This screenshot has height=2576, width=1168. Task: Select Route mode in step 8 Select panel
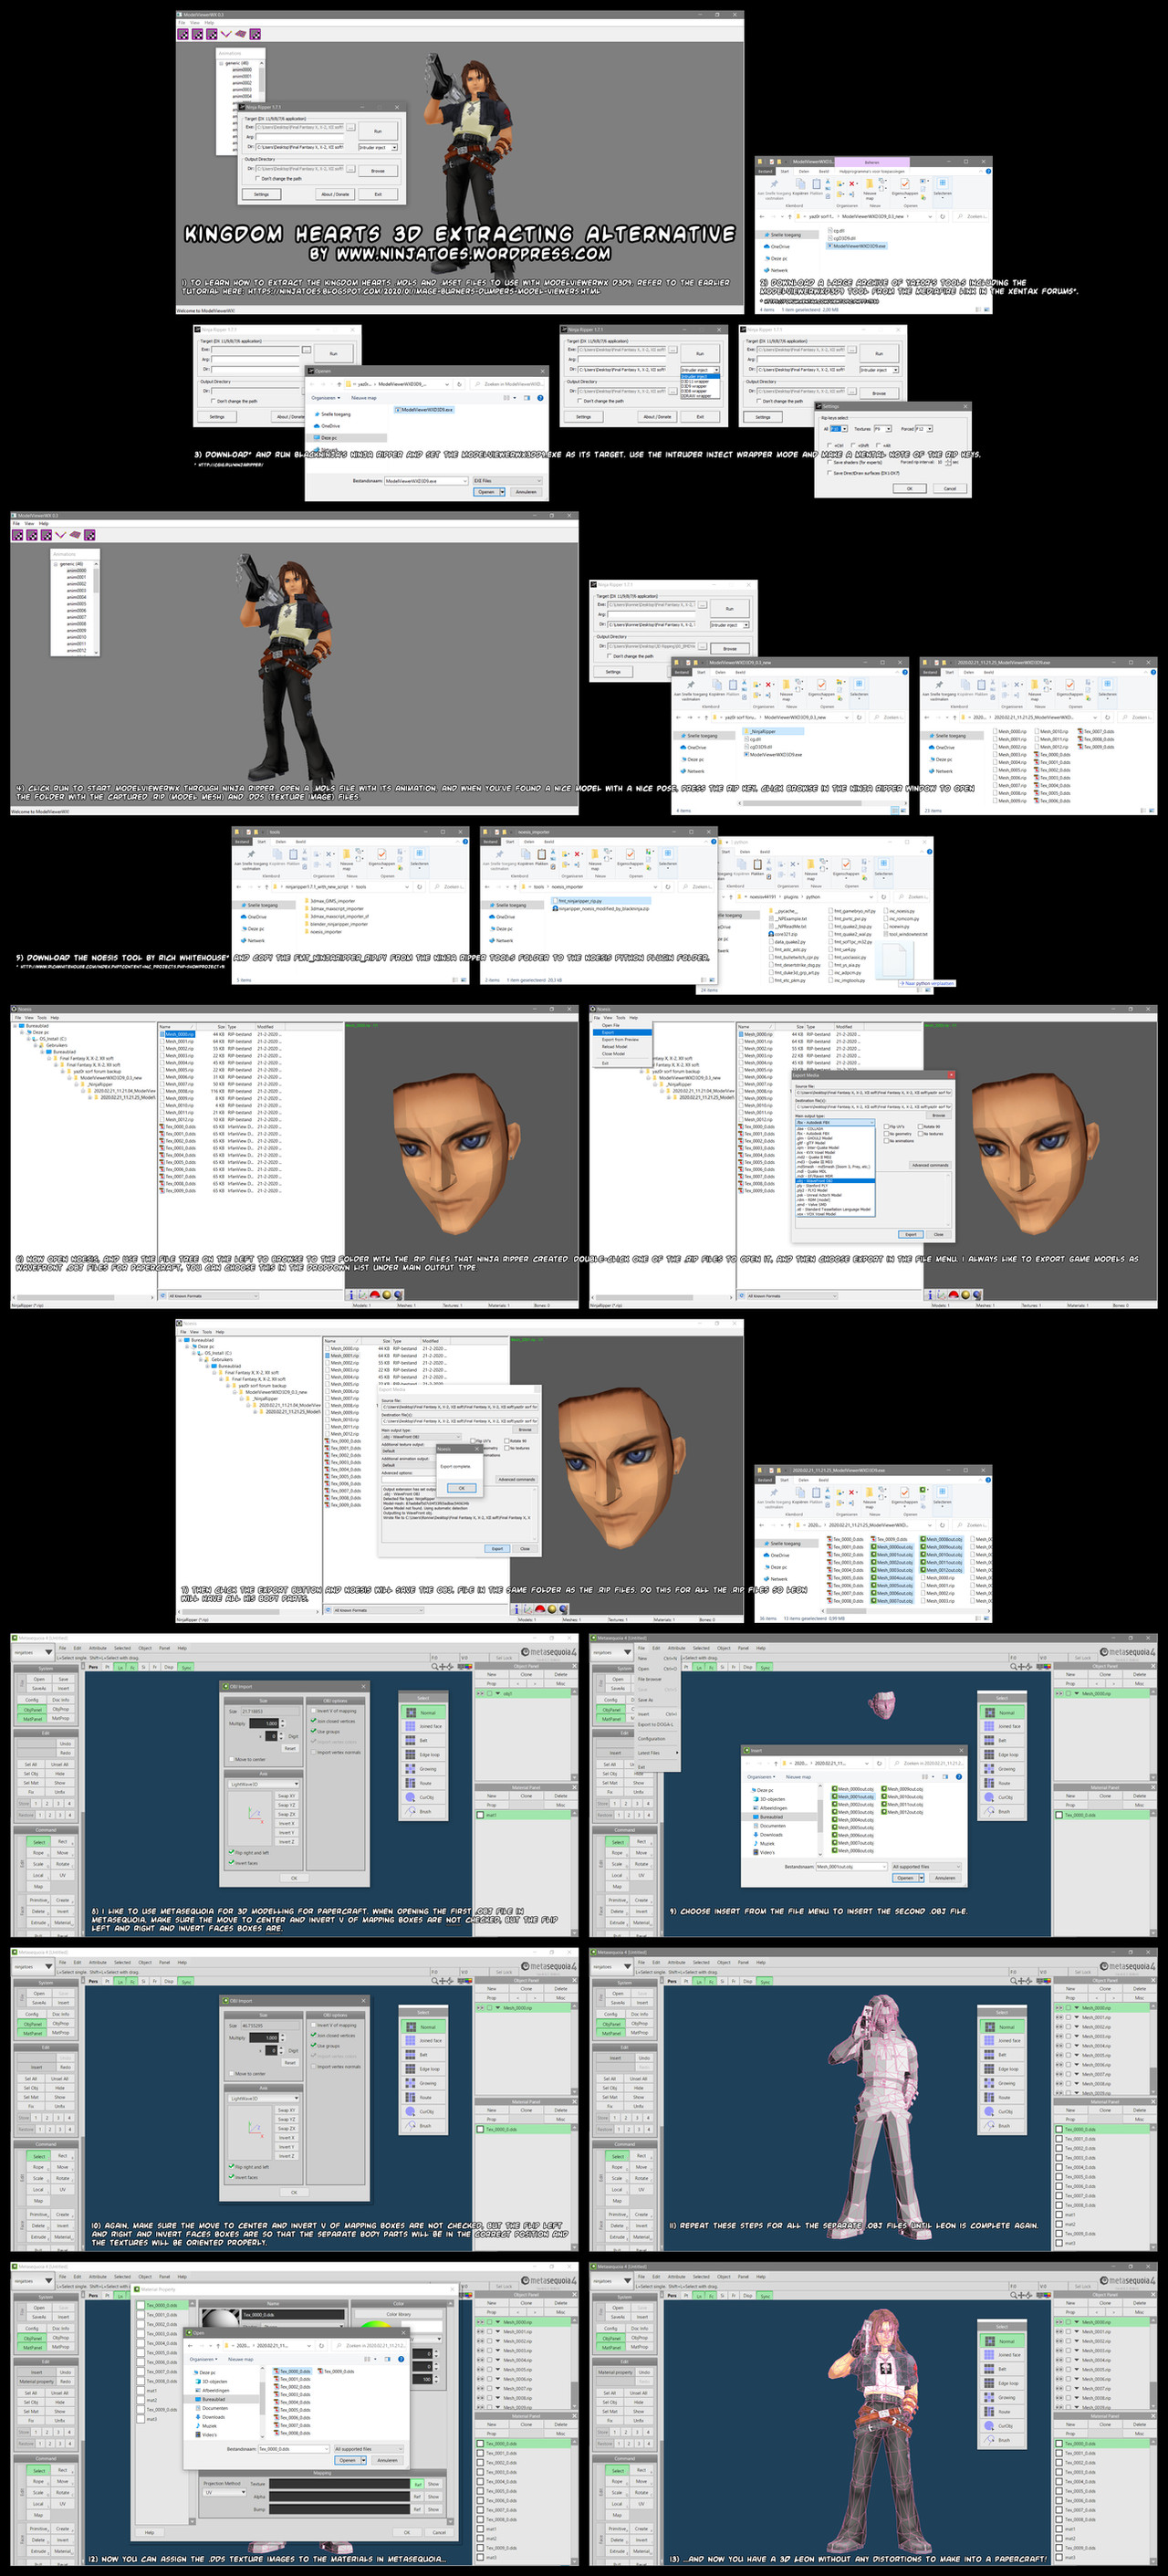(423, 1783)
